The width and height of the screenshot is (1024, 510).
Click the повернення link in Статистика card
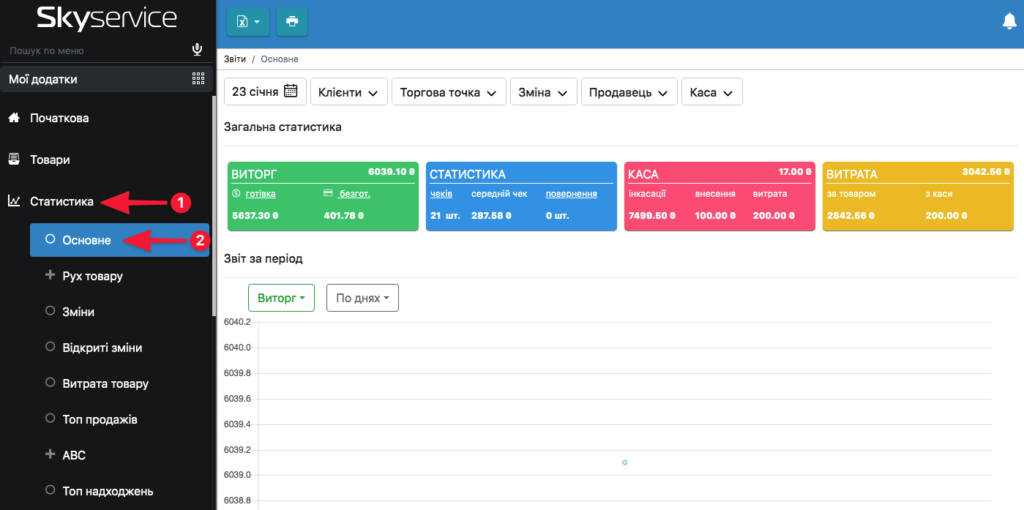click(x=569, y=193)
